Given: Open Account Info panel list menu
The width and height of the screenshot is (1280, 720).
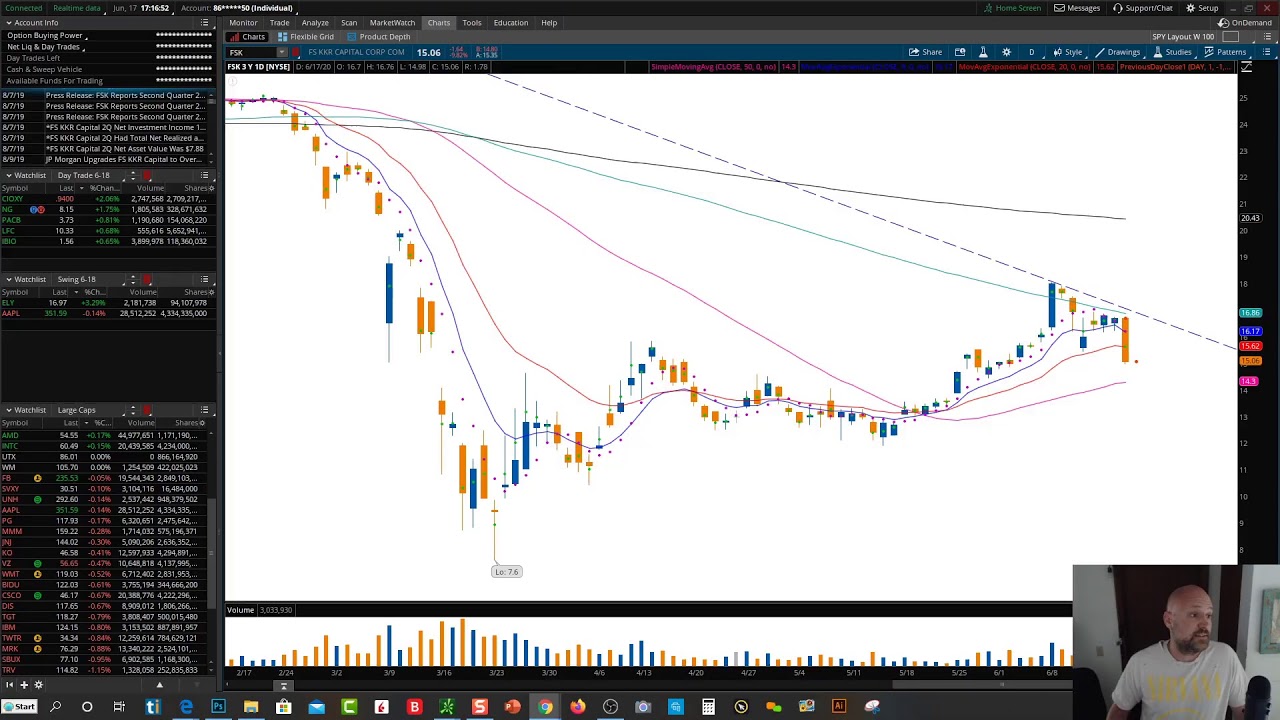Looking at the screenshot, I should (205, 22).
